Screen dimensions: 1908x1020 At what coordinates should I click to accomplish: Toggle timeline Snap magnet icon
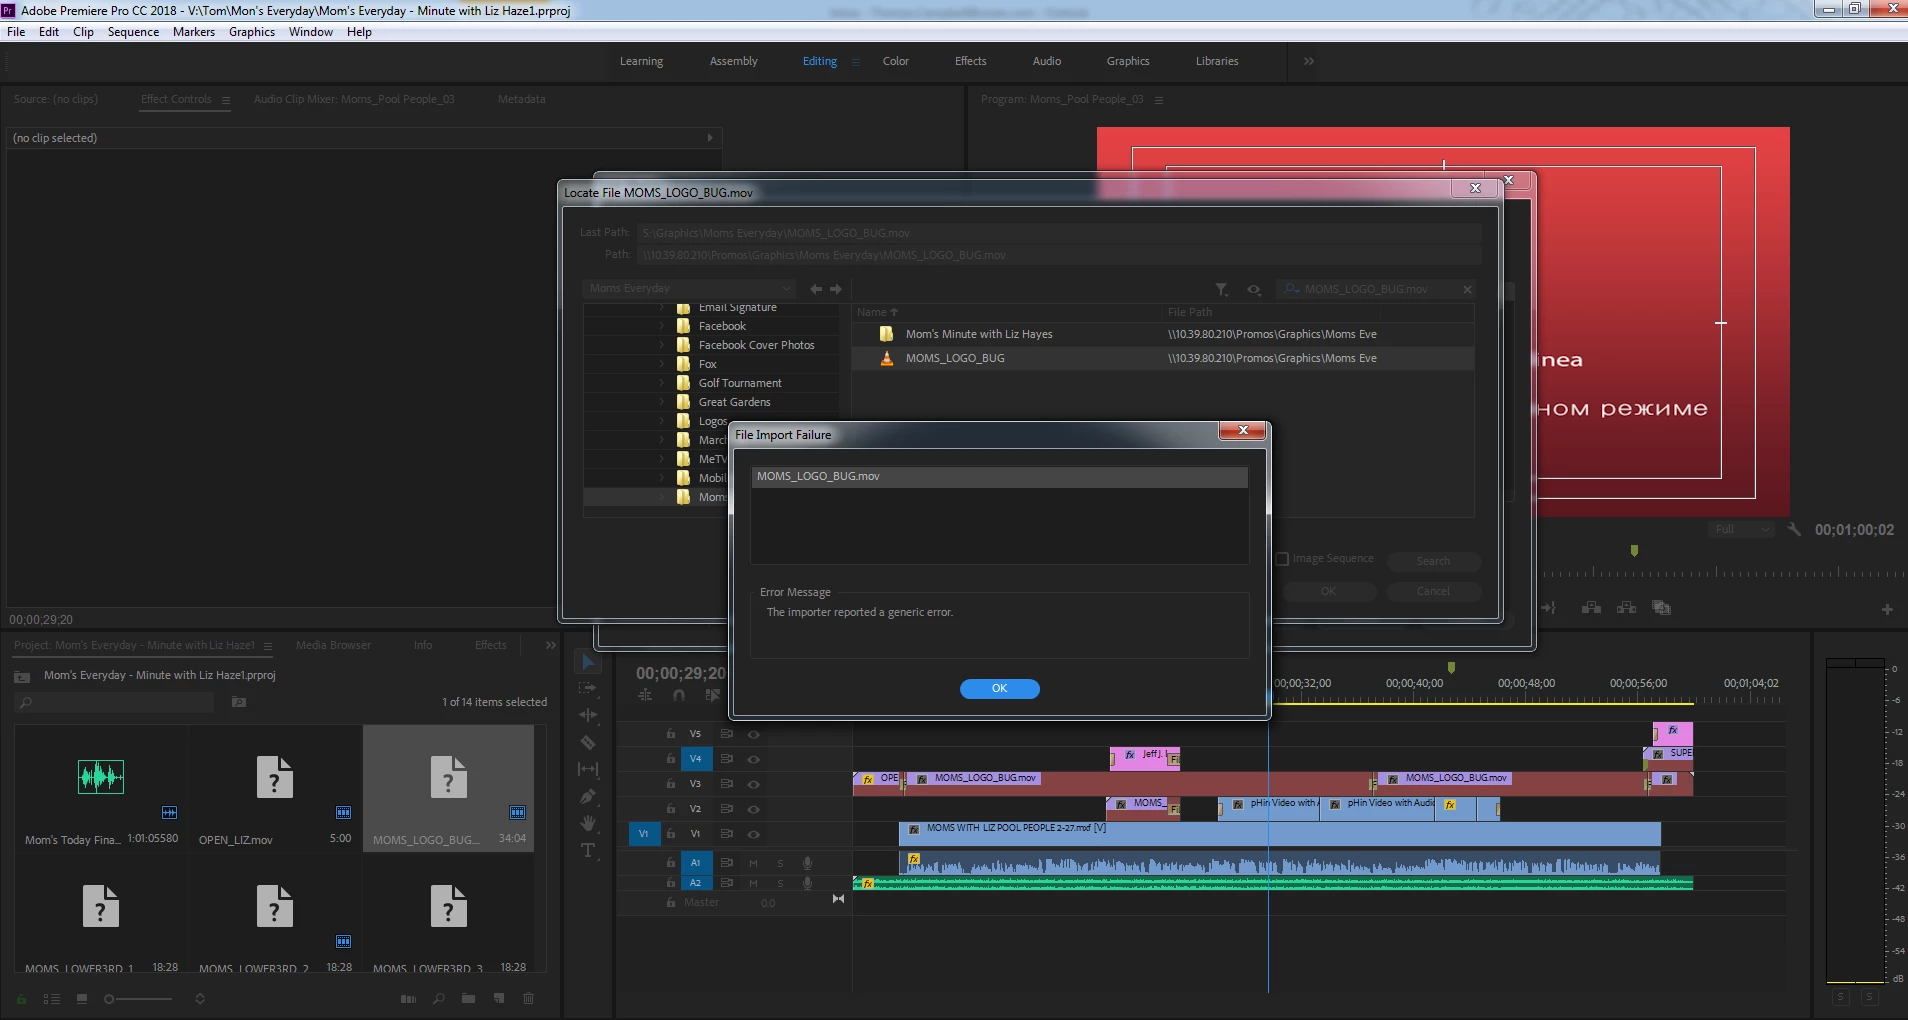[x=679, y=695]
